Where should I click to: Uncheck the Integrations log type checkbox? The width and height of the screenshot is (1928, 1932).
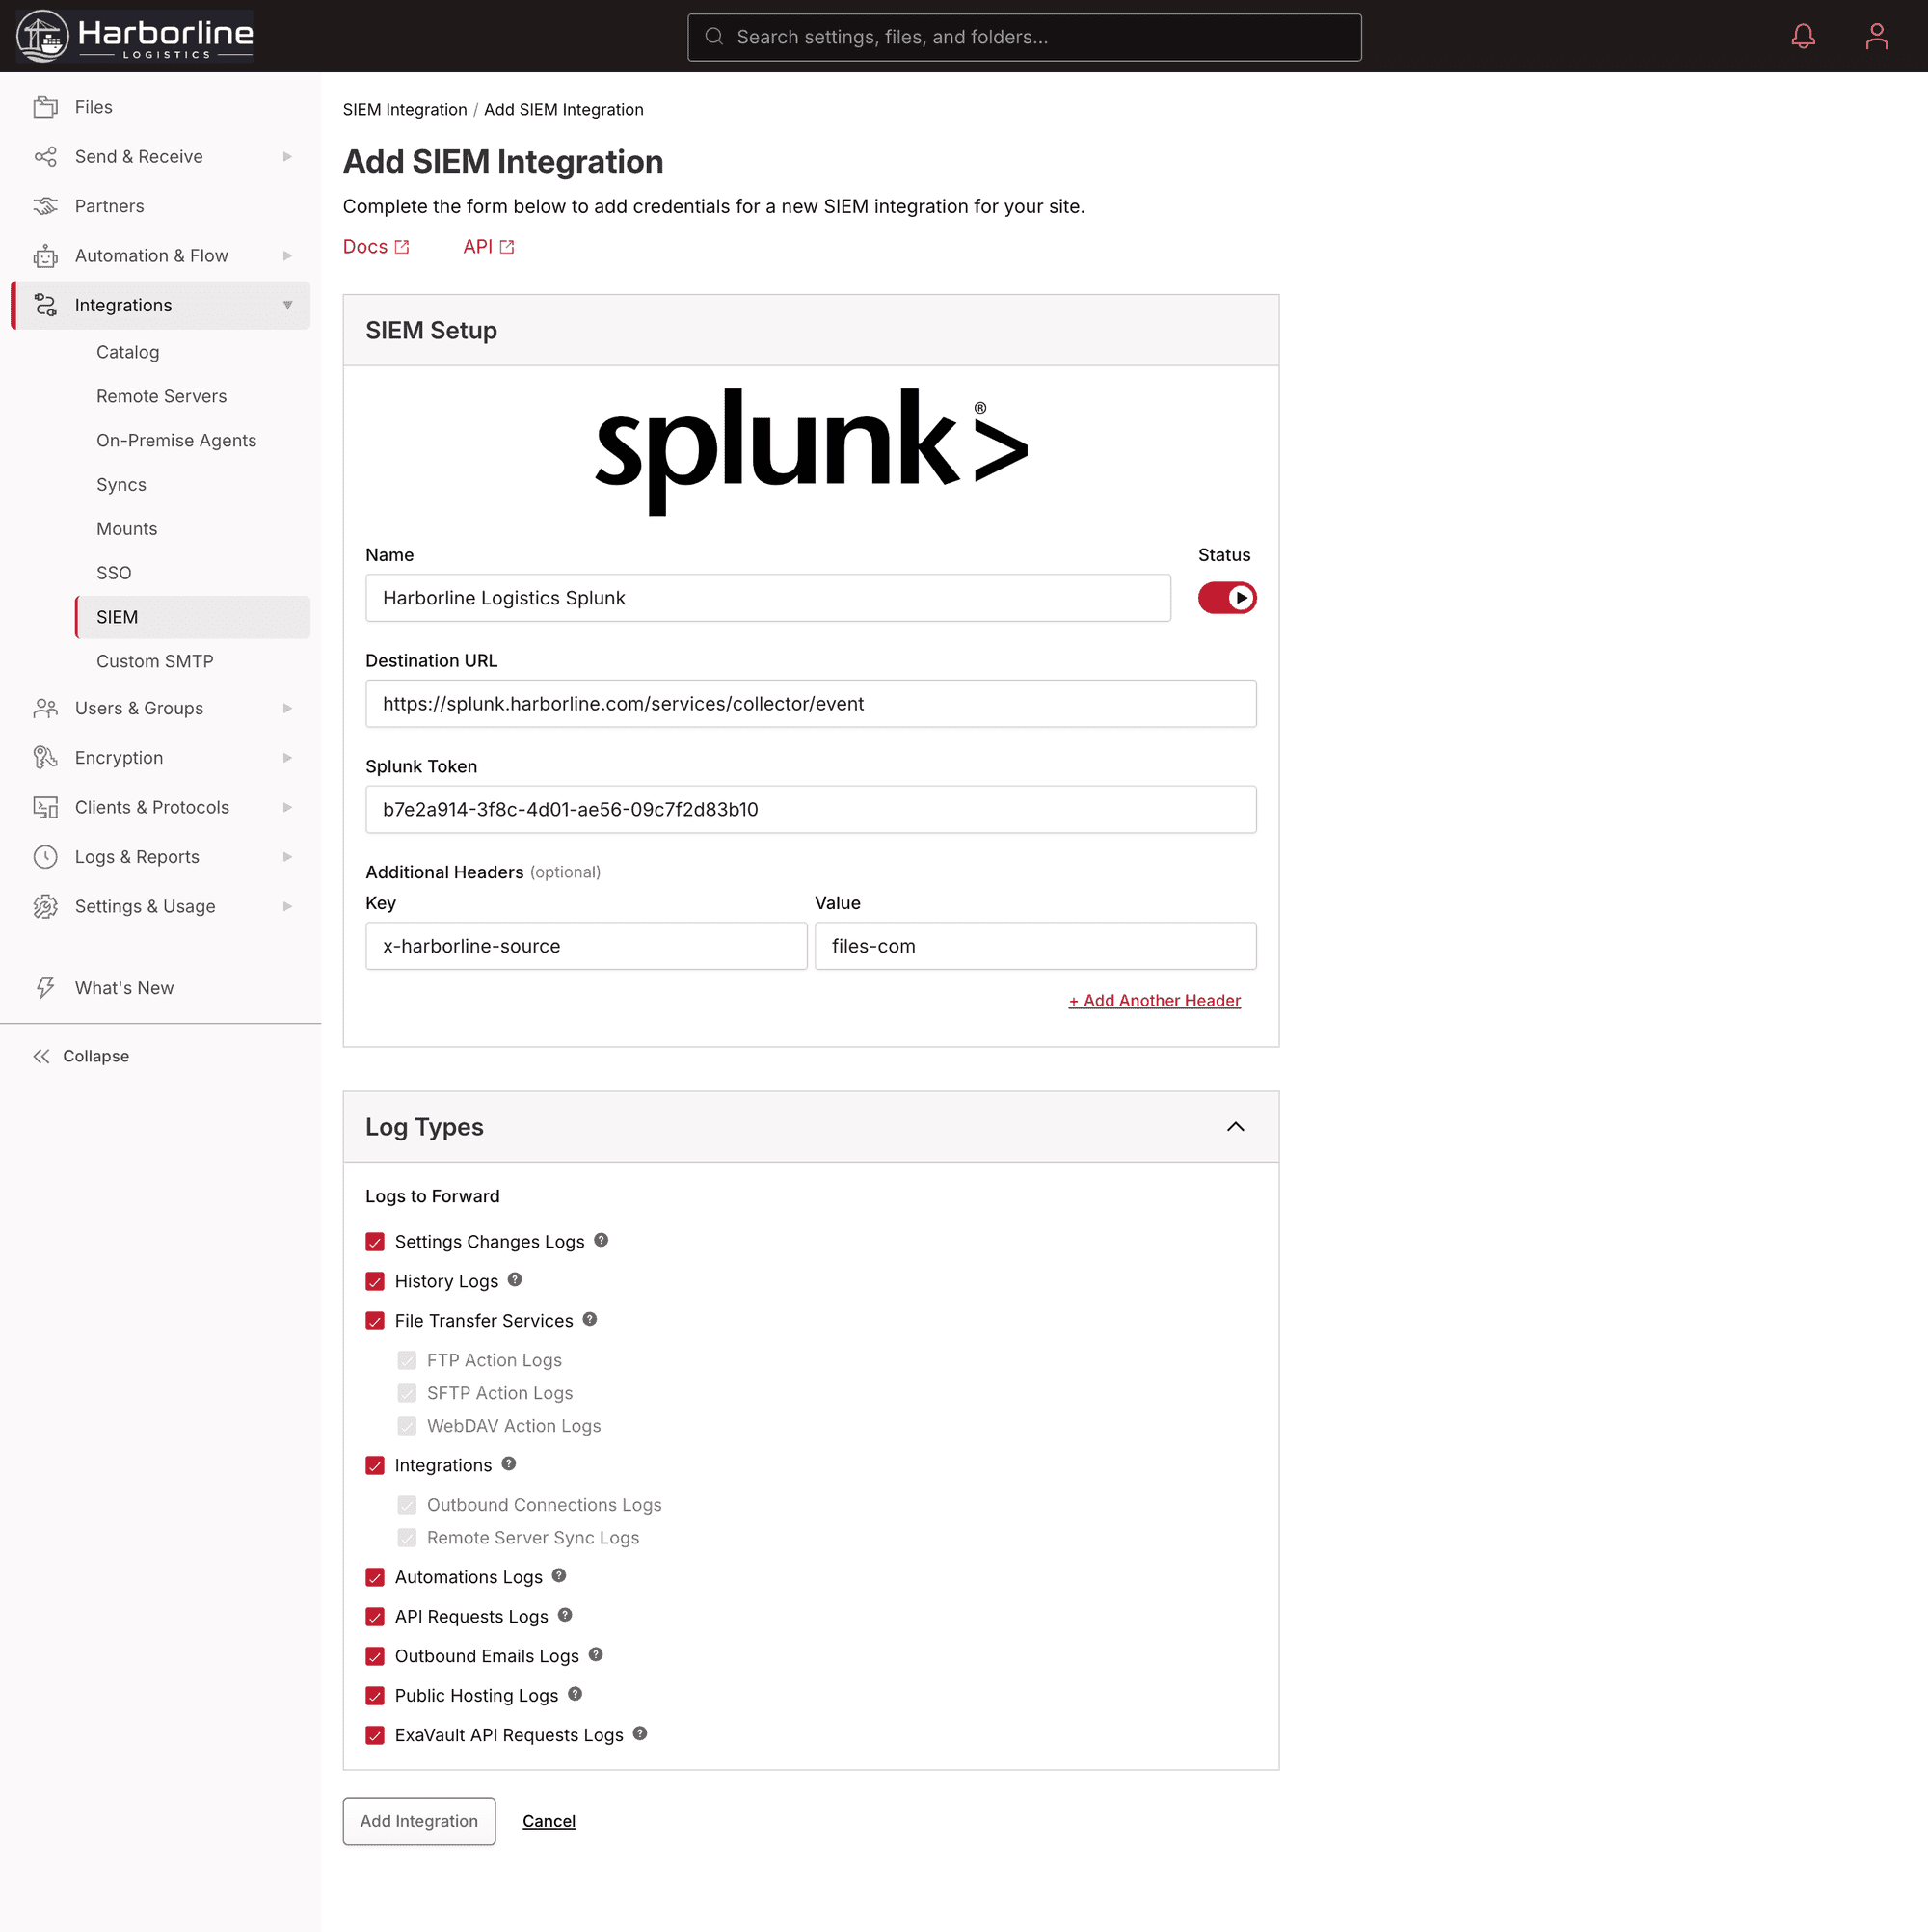(375, 1466)
